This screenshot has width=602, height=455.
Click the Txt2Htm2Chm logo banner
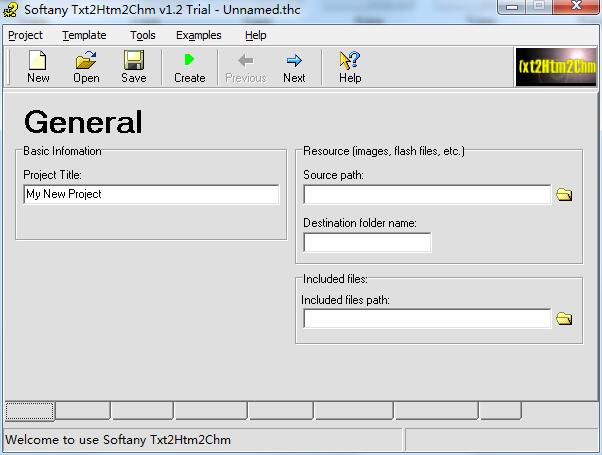point(556,67)
